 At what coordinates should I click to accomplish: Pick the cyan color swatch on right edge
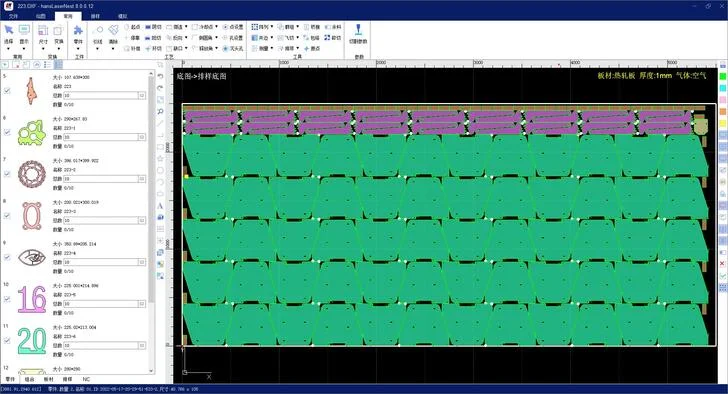(x=723, y=88)
